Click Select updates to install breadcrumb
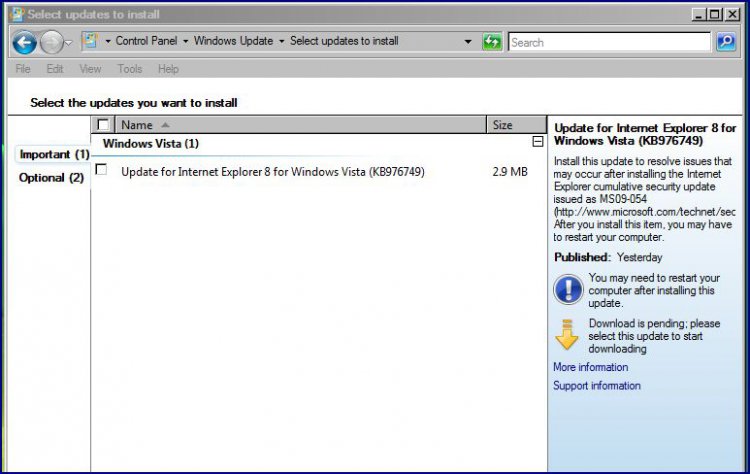This screenshot has width=750, height=474. click(x=344, y=41)
